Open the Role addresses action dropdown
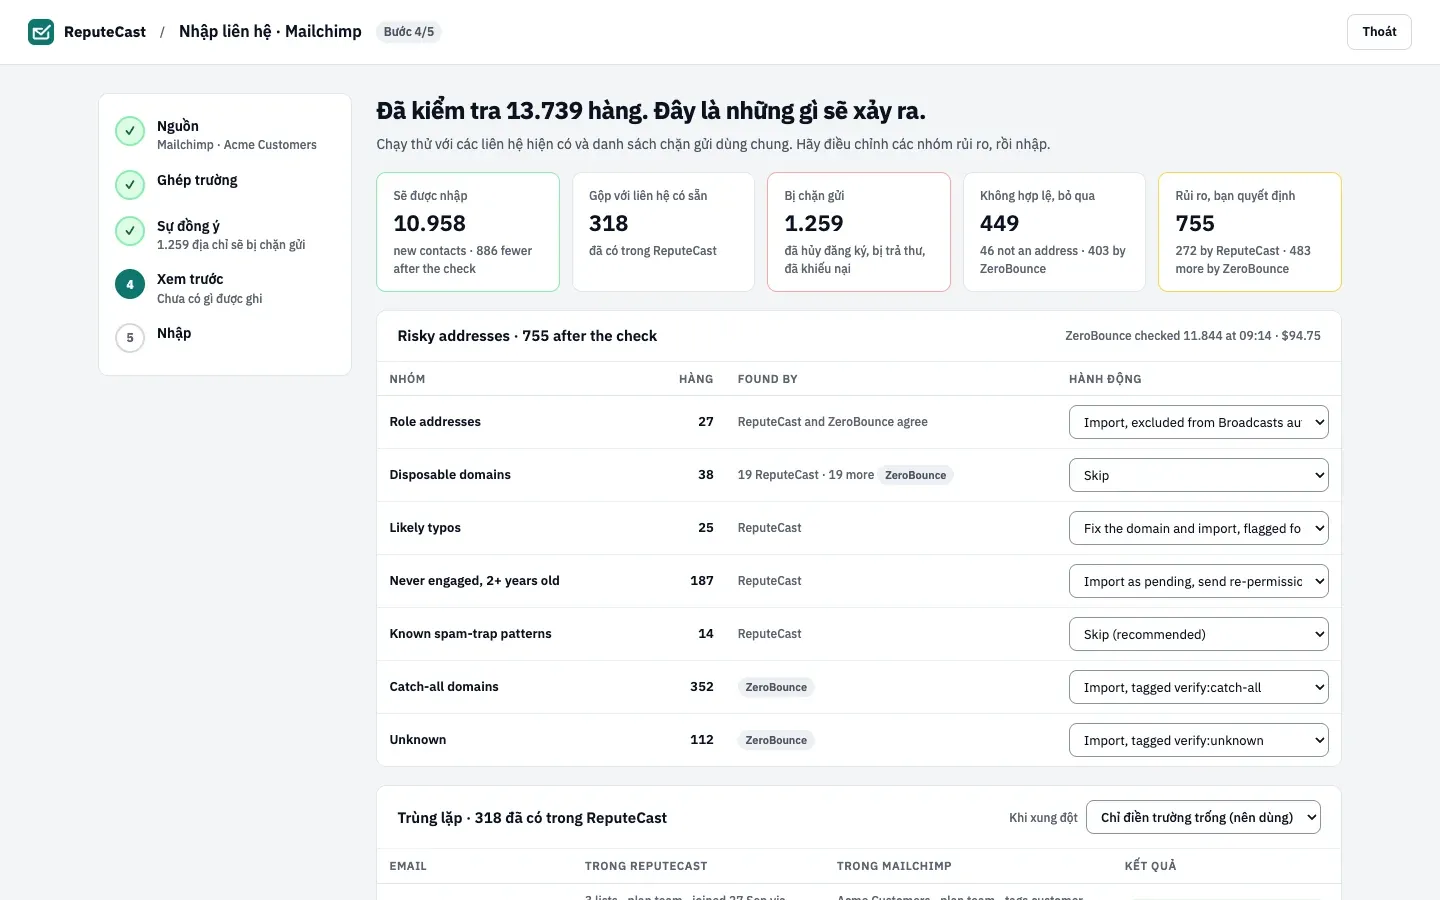Image resolution: width=1440 pixels, height=900 pixels. click(x=1199, y=422)
